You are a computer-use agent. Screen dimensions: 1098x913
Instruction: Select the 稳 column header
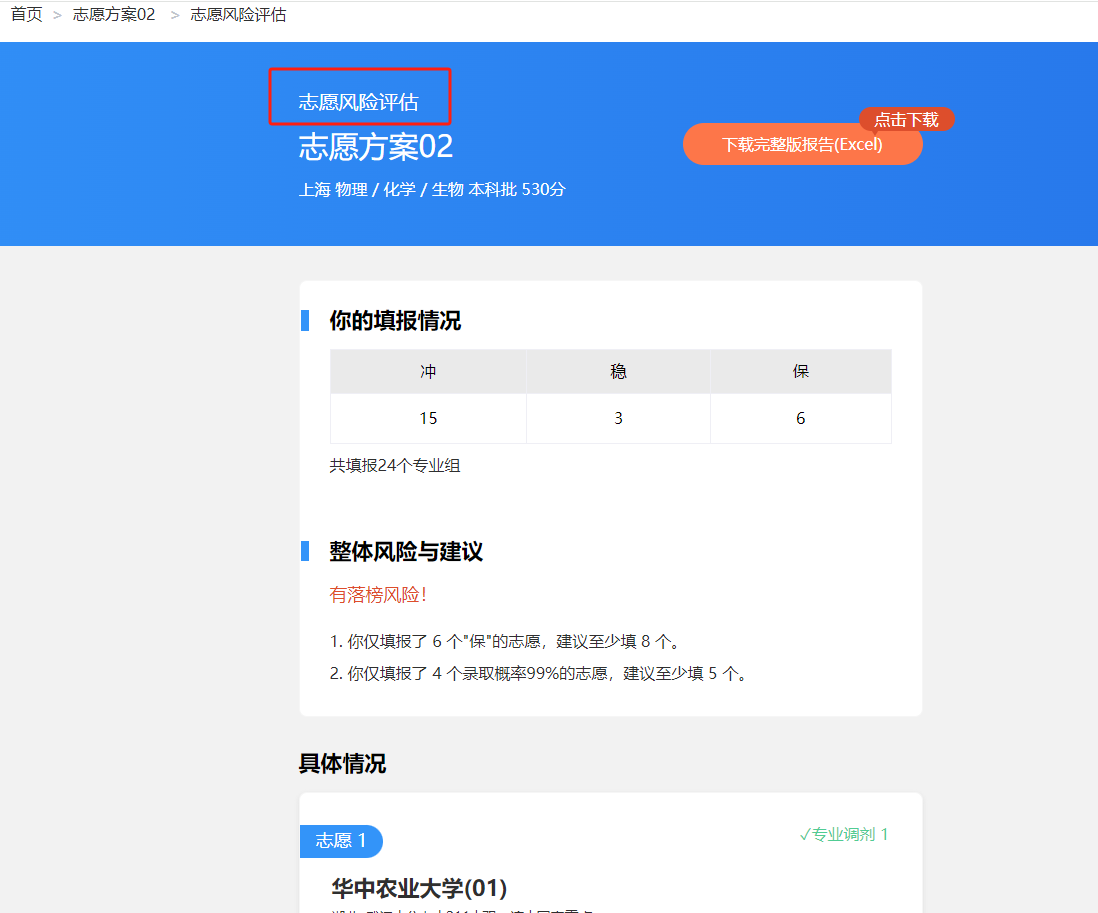[x=618, y=371]
